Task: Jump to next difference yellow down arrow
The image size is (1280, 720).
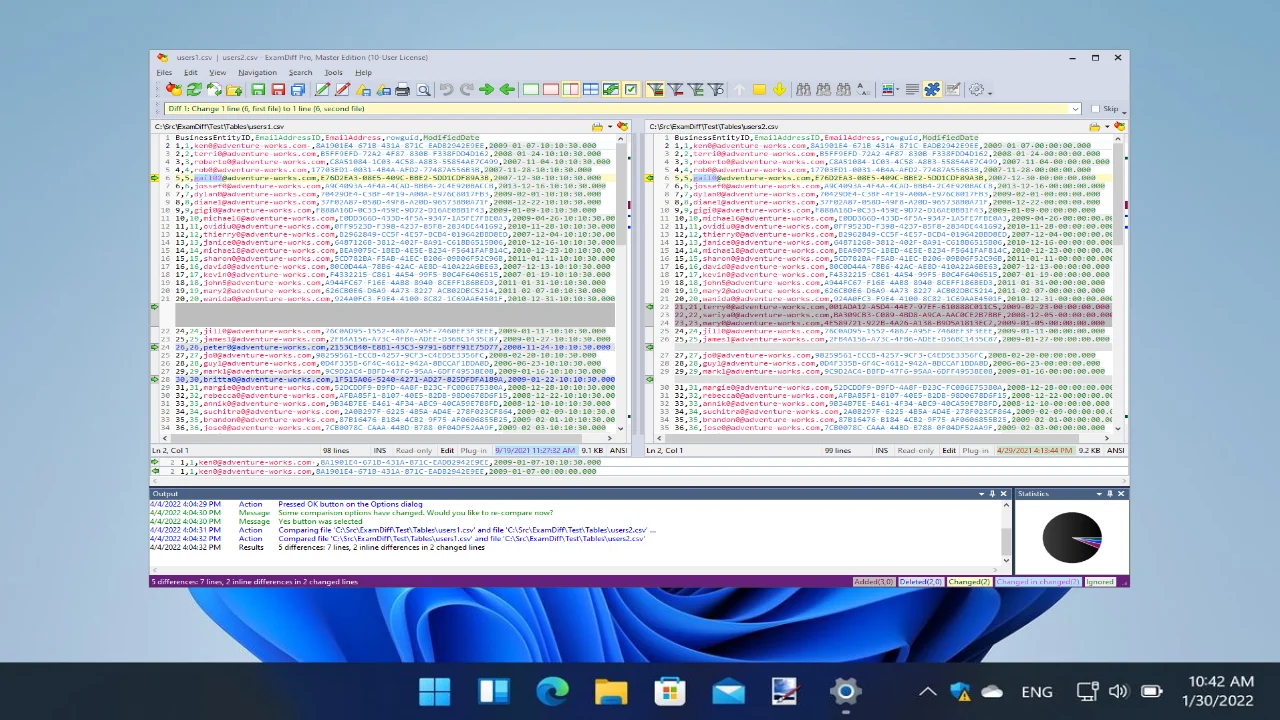Action: tap(779, 90)
